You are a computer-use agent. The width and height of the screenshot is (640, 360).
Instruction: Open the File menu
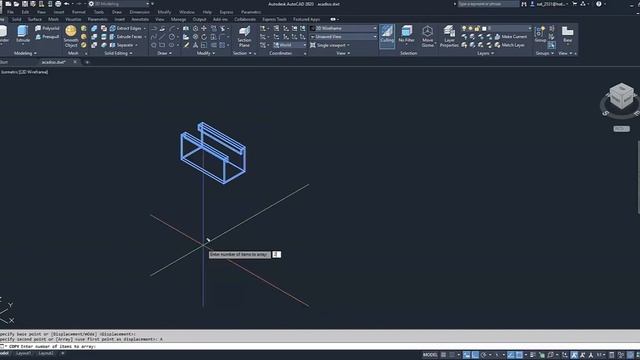click(10, 12)
